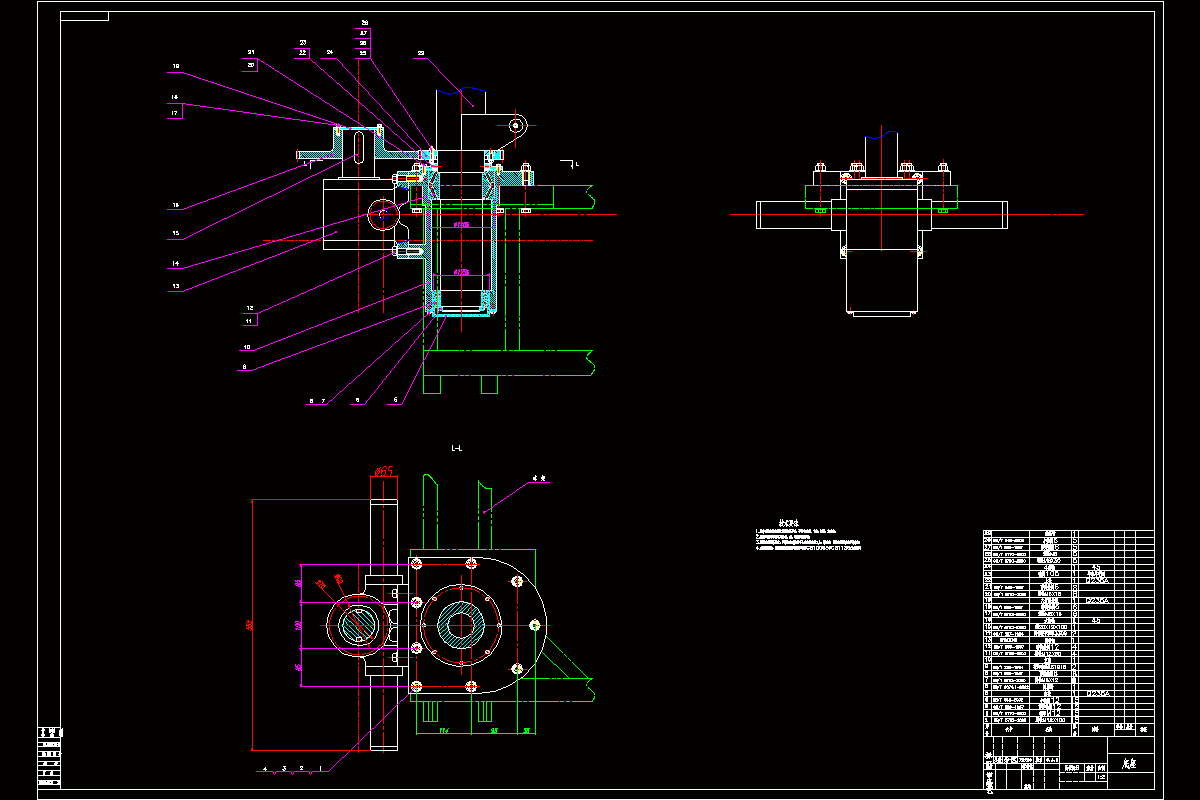Pick part balloon number 23
1200x800 pixels.
tap(301, 42)
